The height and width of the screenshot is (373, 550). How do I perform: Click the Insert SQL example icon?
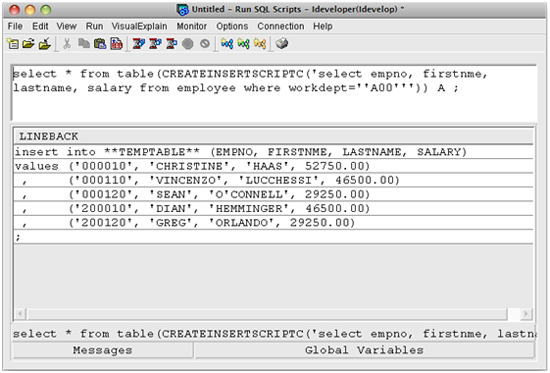click(x=116, y=44)
